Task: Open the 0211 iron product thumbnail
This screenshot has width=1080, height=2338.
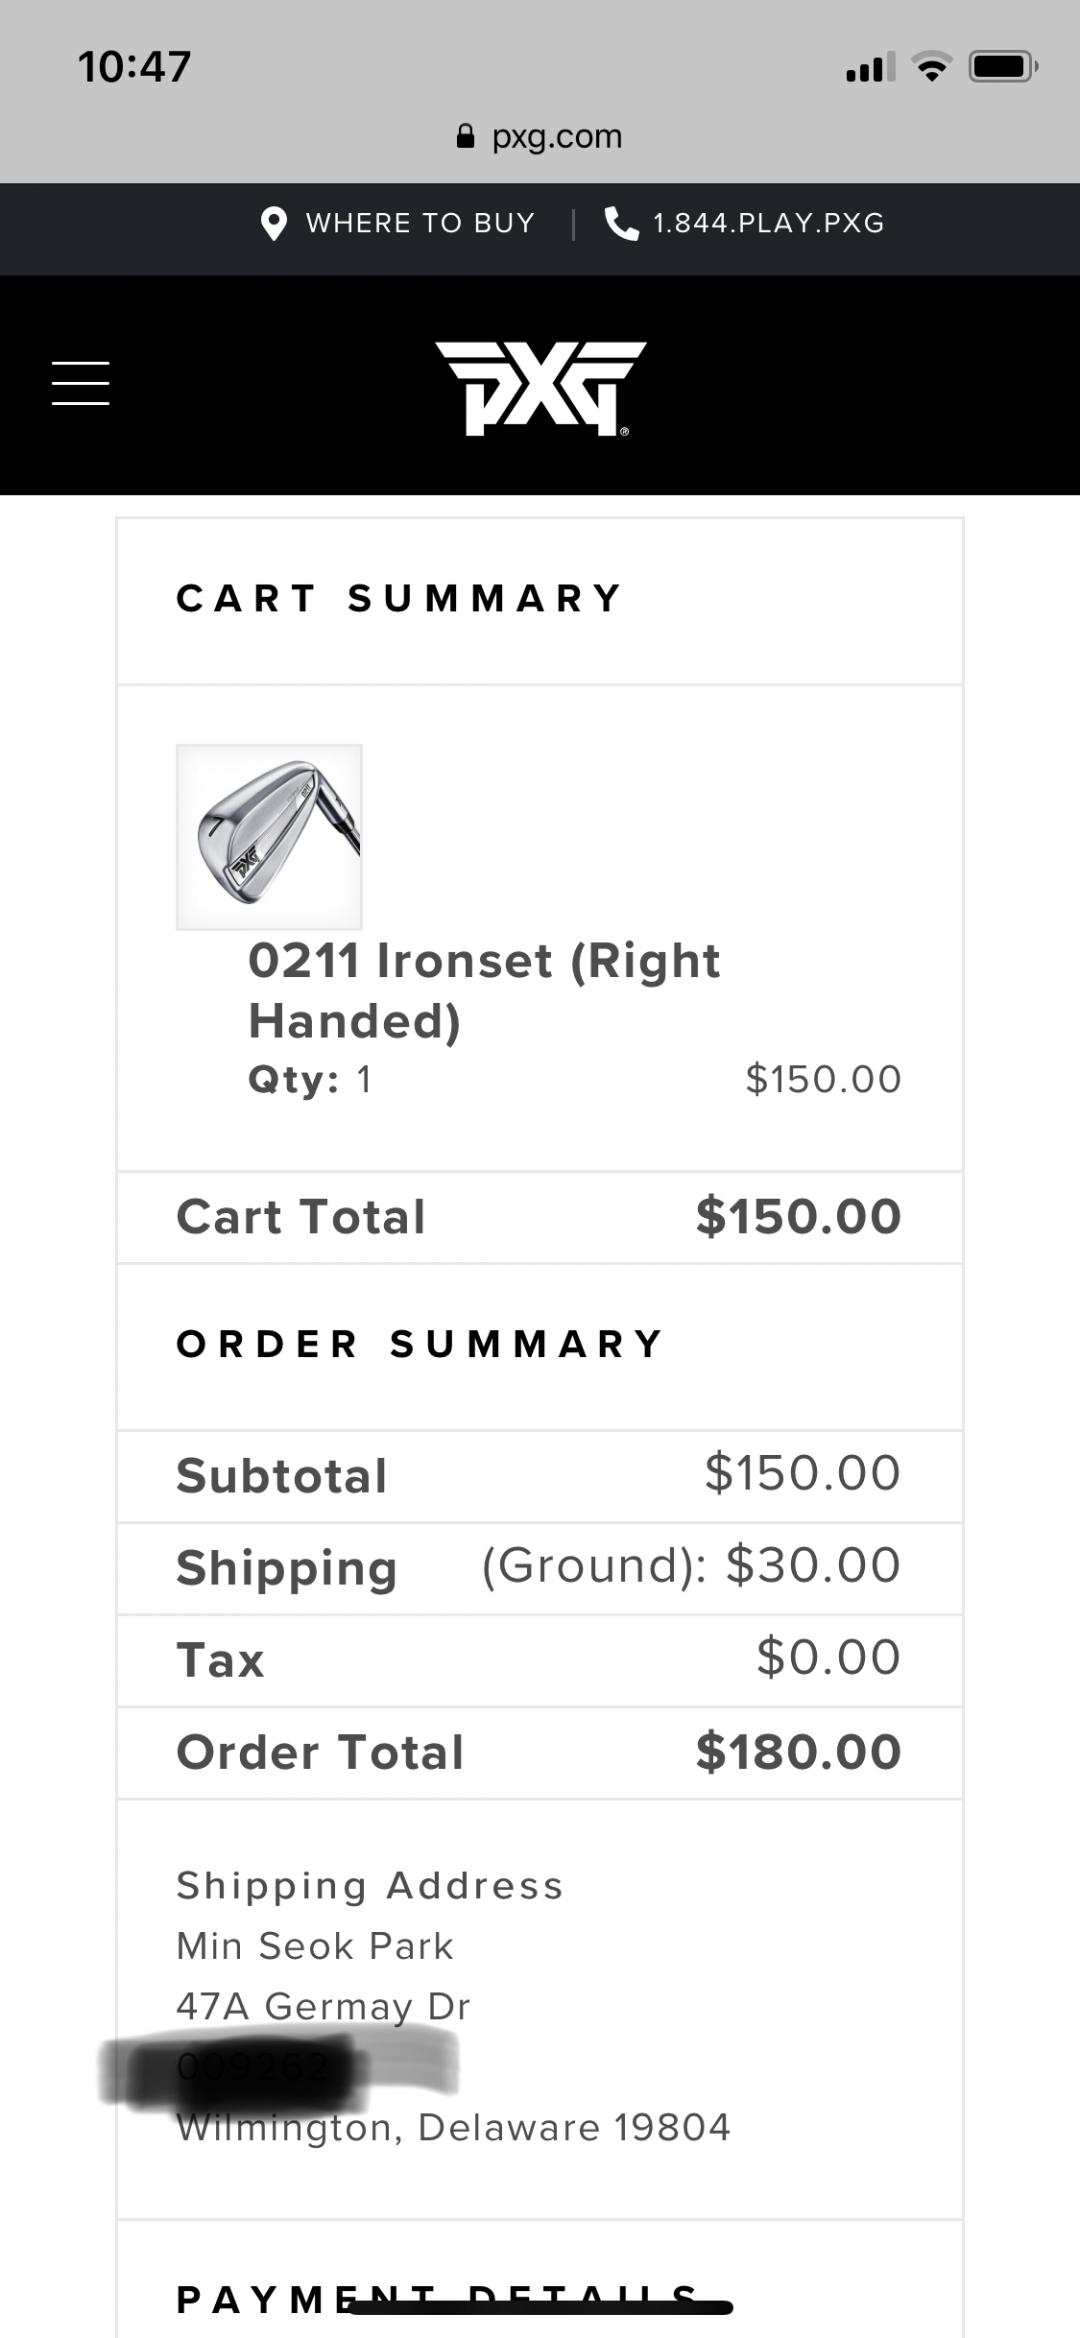Action: pos(269,837)
